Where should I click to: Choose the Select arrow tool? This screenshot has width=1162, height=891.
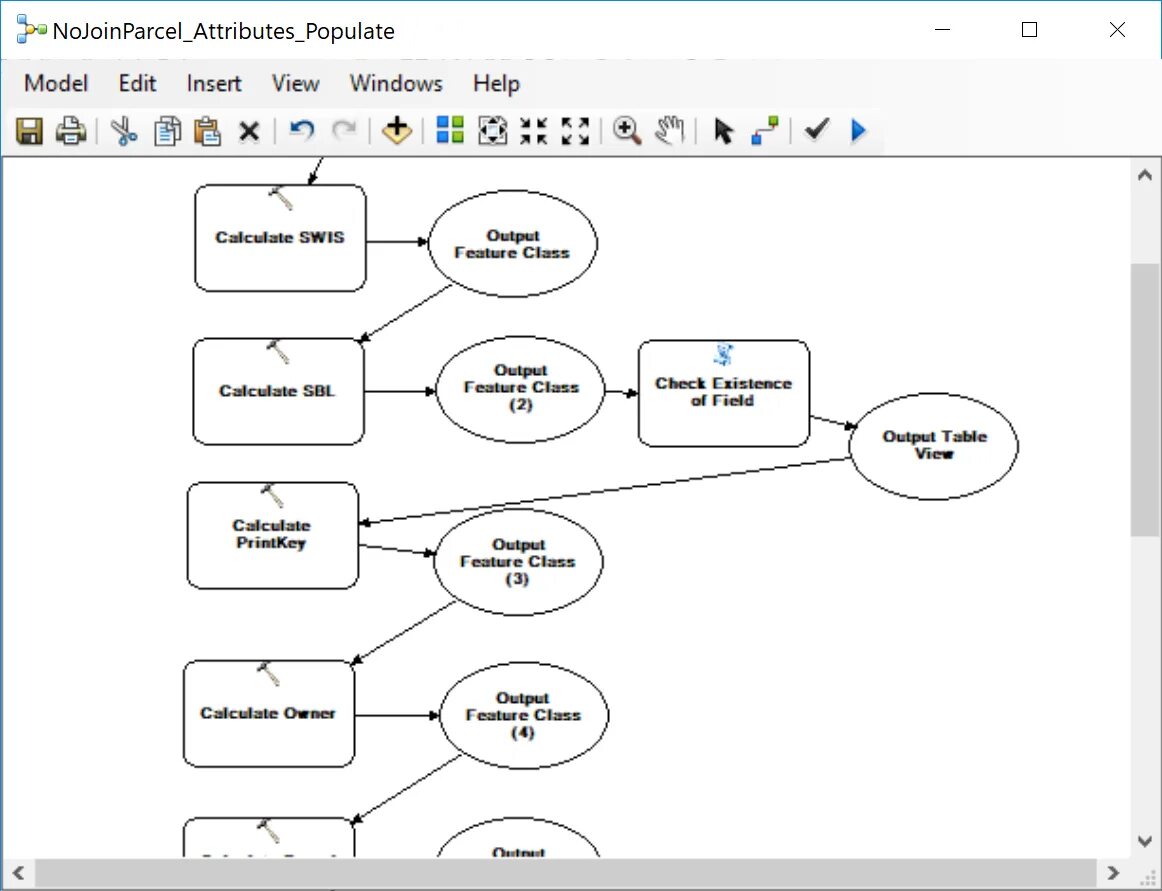(723, 130)
